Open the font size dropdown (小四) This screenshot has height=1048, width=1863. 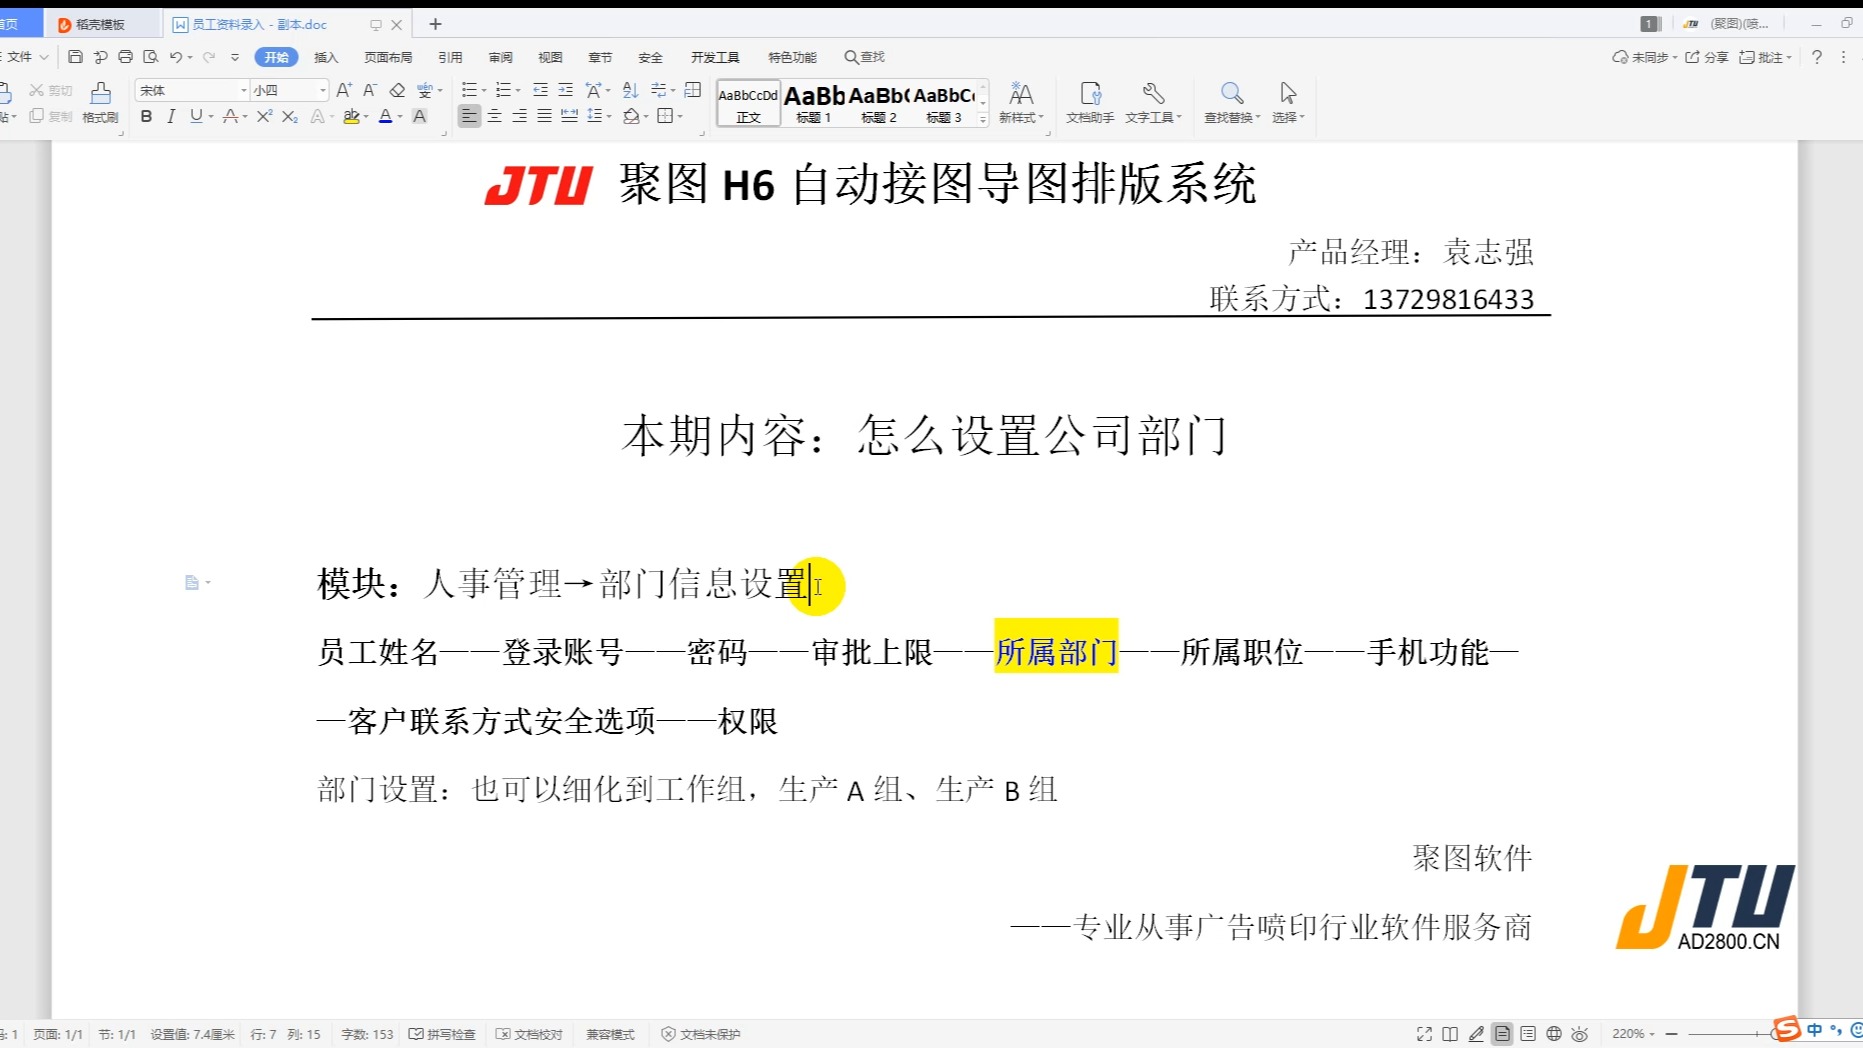click(x=322, y=90)
